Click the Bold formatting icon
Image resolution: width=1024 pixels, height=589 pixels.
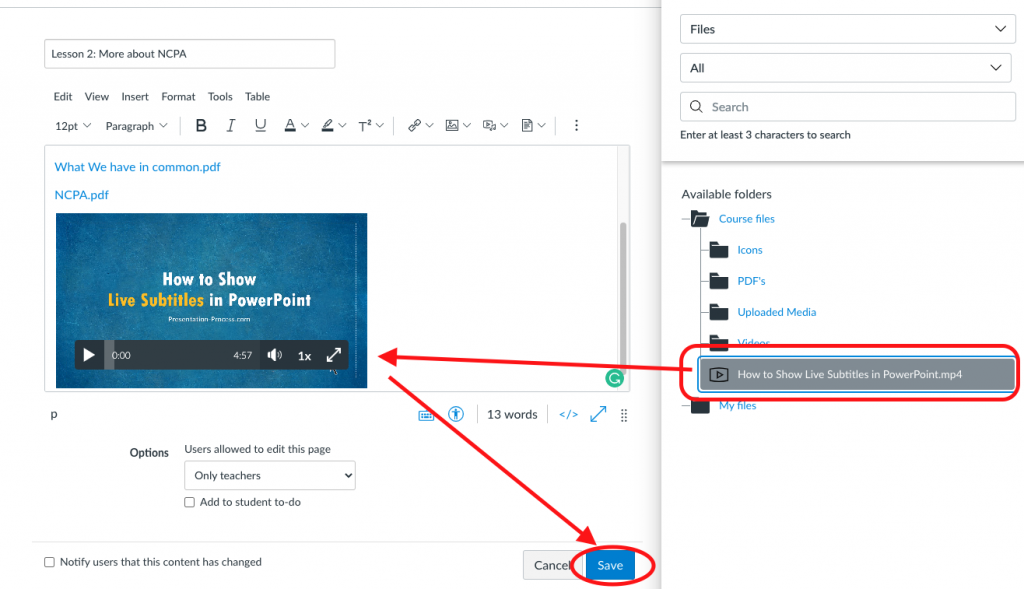201,126
